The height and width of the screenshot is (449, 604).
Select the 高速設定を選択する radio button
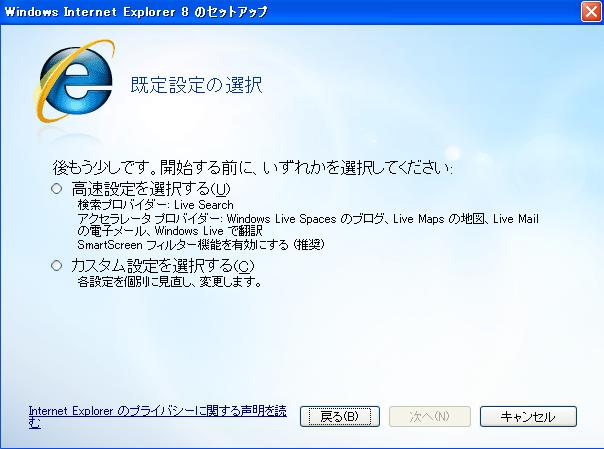tap(57, 189)
